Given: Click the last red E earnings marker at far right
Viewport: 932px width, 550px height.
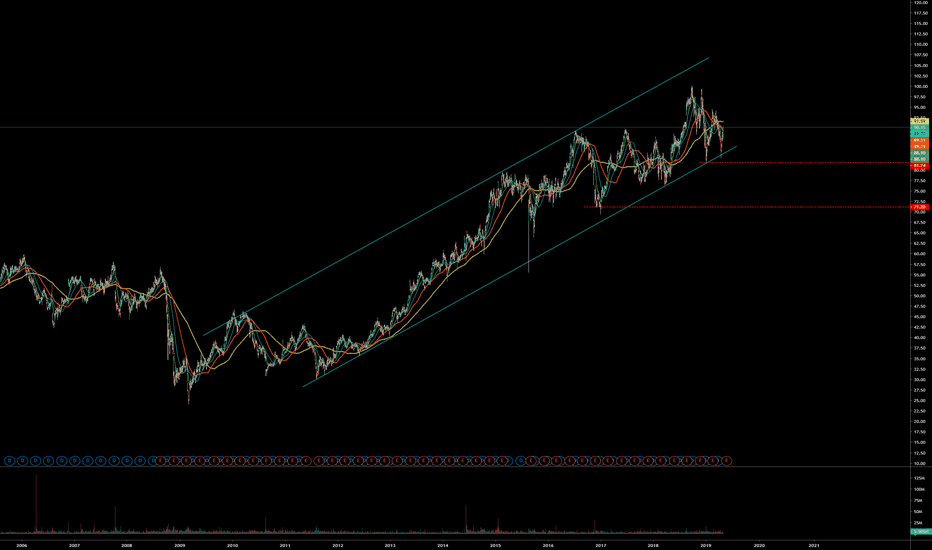Looking at the screenshot, I should point(726,461).
